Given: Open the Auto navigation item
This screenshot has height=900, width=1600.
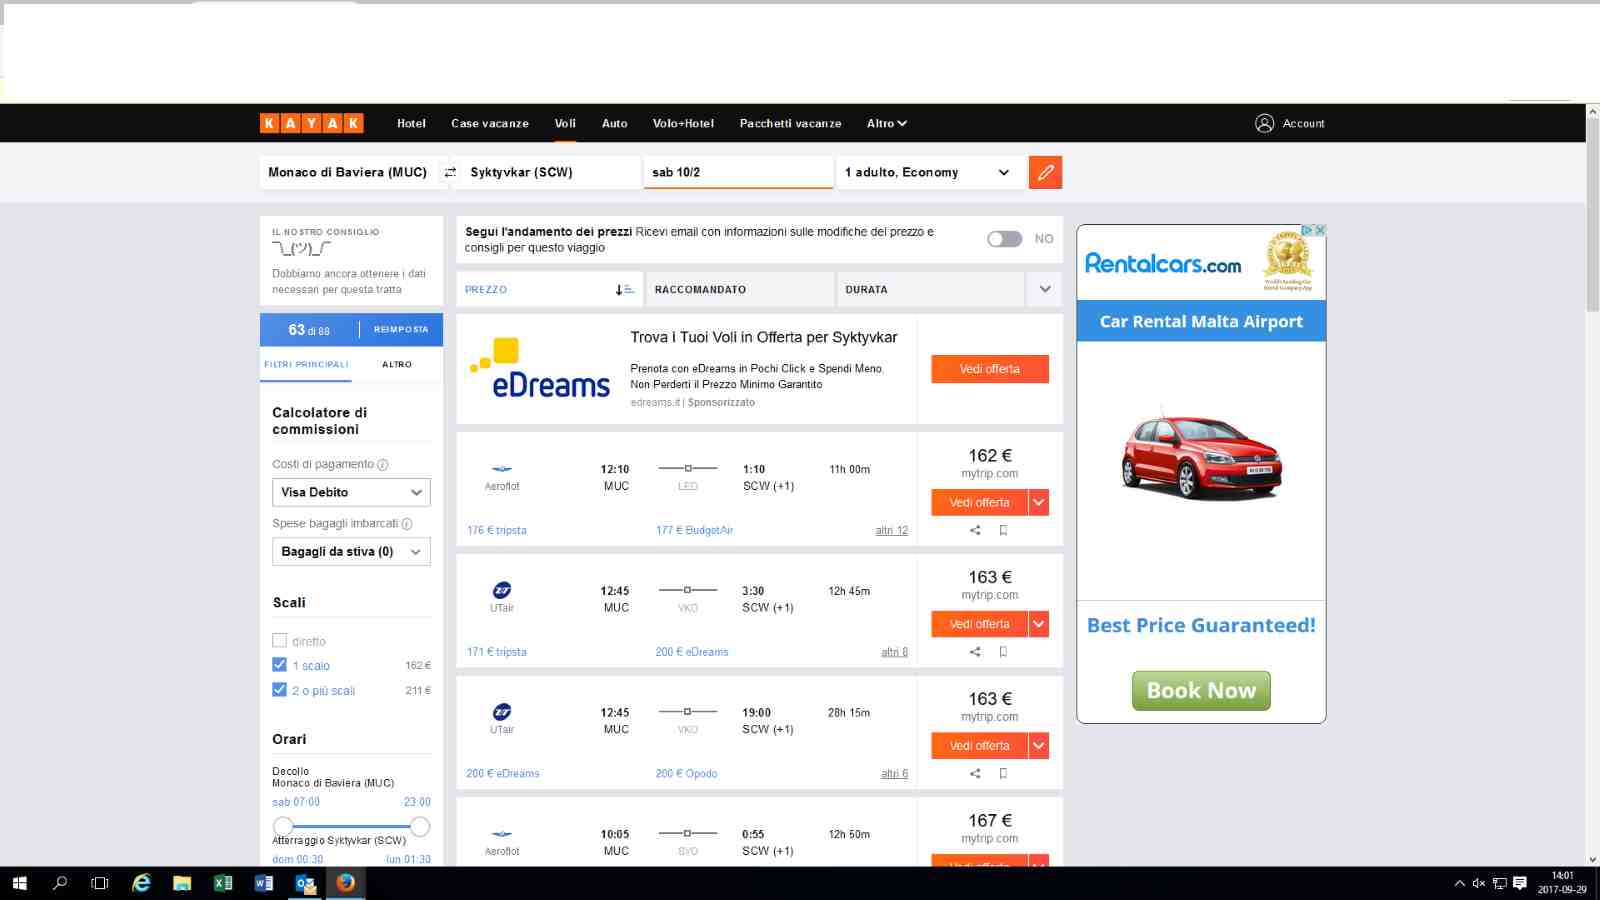Looking at the screenshot, I should (615, 123).
